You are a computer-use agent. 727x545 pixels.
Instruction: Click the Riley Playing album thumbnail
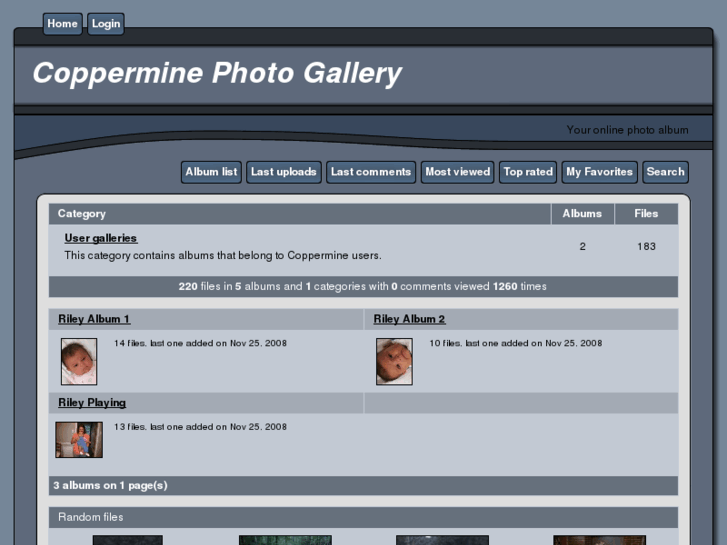click(x=79, y=440)
